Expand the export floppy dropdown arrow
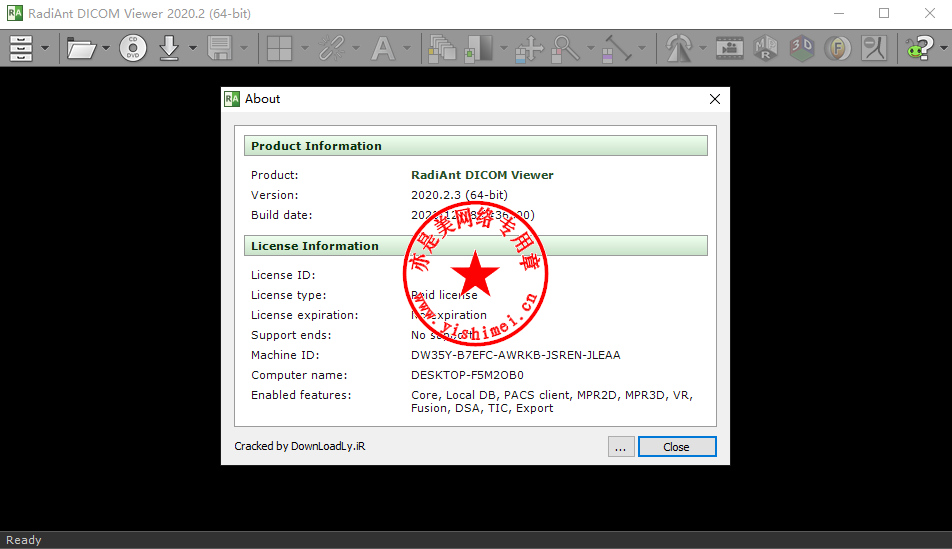This screenshot has width=952, height=549. tap(244, 48)
